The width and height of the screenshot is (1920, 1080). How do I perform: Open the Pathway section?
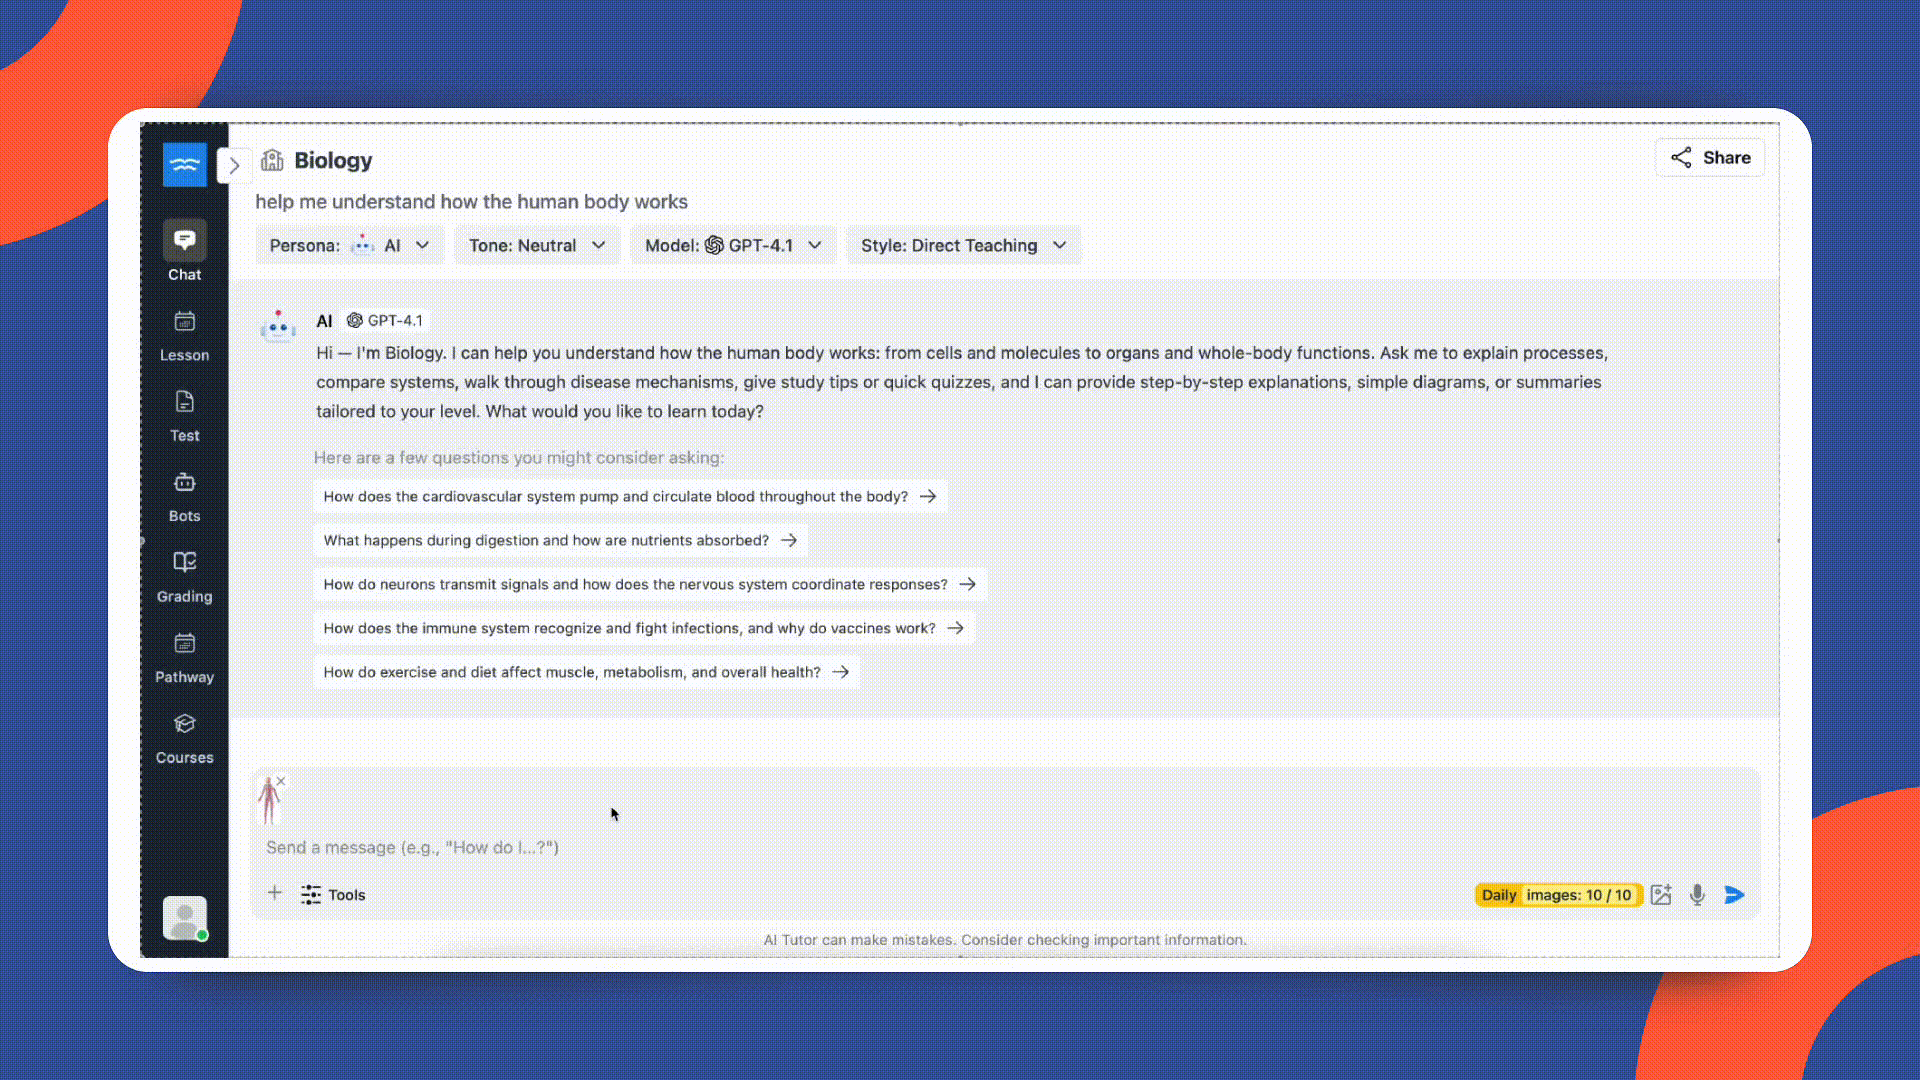[184, 658]
